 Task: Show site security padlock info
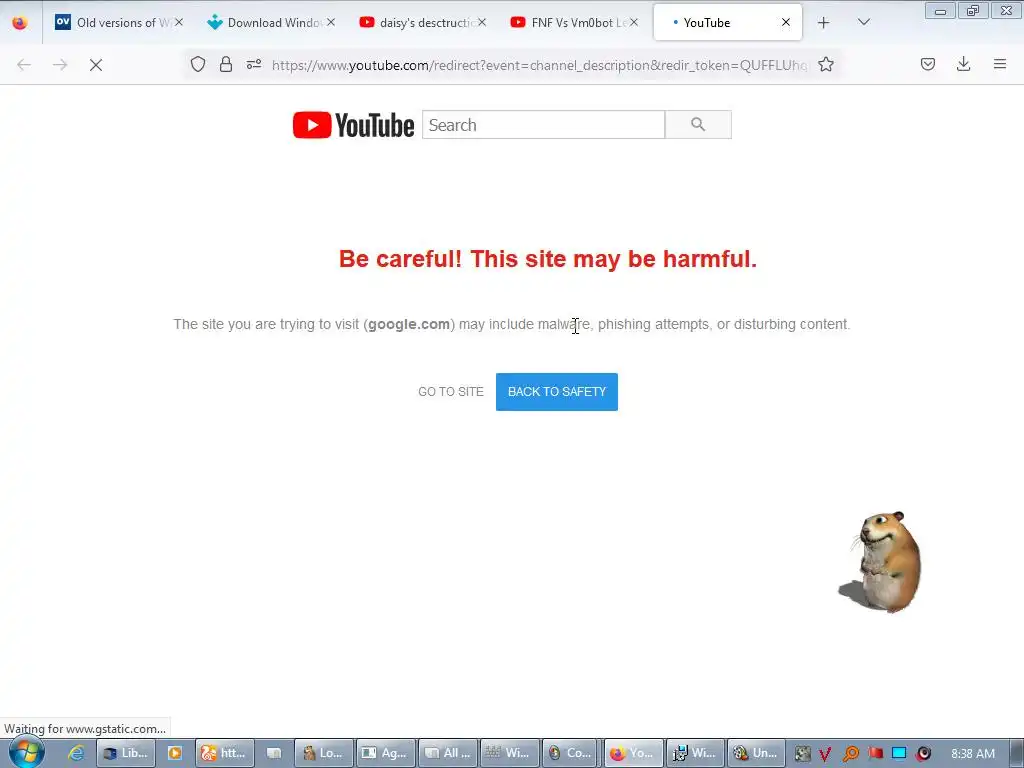pos(226,64)
